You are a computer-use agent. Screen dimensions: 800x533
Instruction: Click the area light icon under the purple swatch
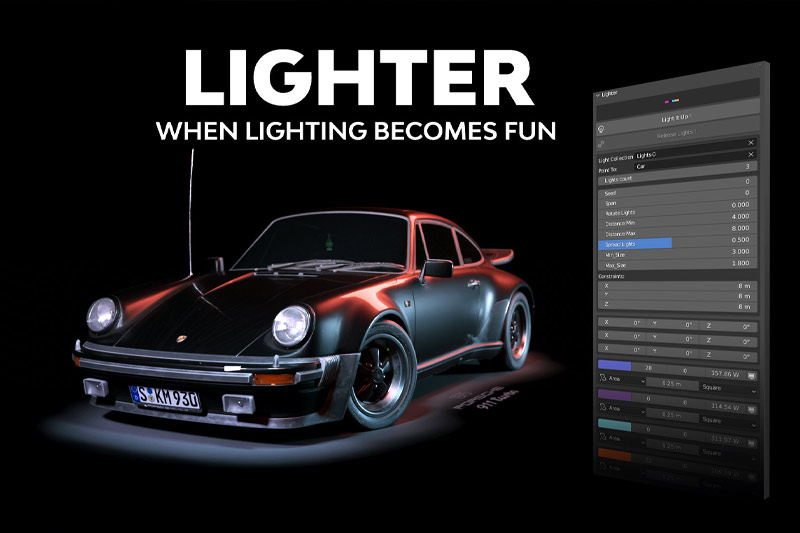tap(603, 408)
